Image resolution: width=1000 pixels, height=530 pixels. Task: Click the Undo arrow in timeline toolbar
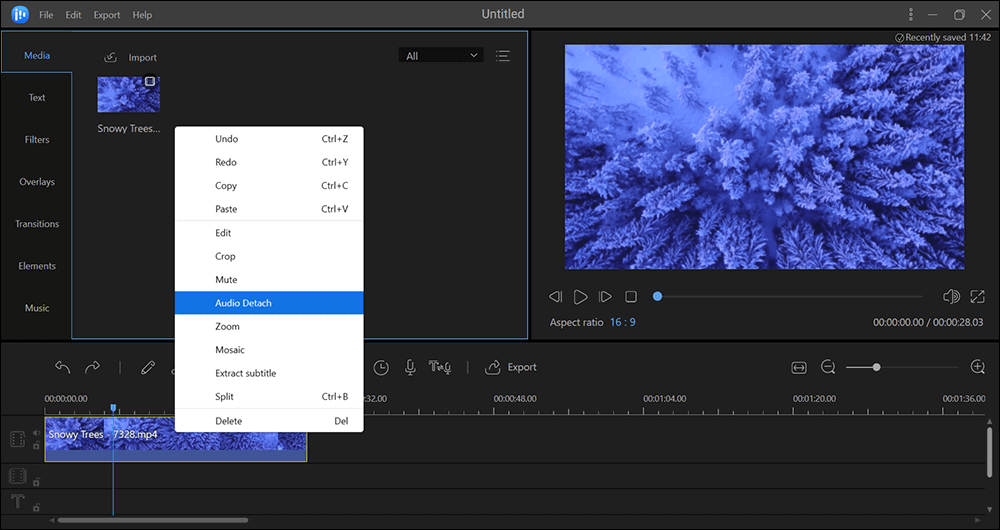tap(63, 368)
